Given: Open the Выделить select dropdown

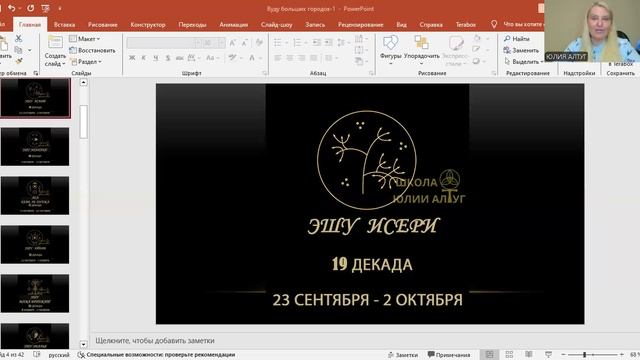Looking at the screenshot, I should point(523,62).
